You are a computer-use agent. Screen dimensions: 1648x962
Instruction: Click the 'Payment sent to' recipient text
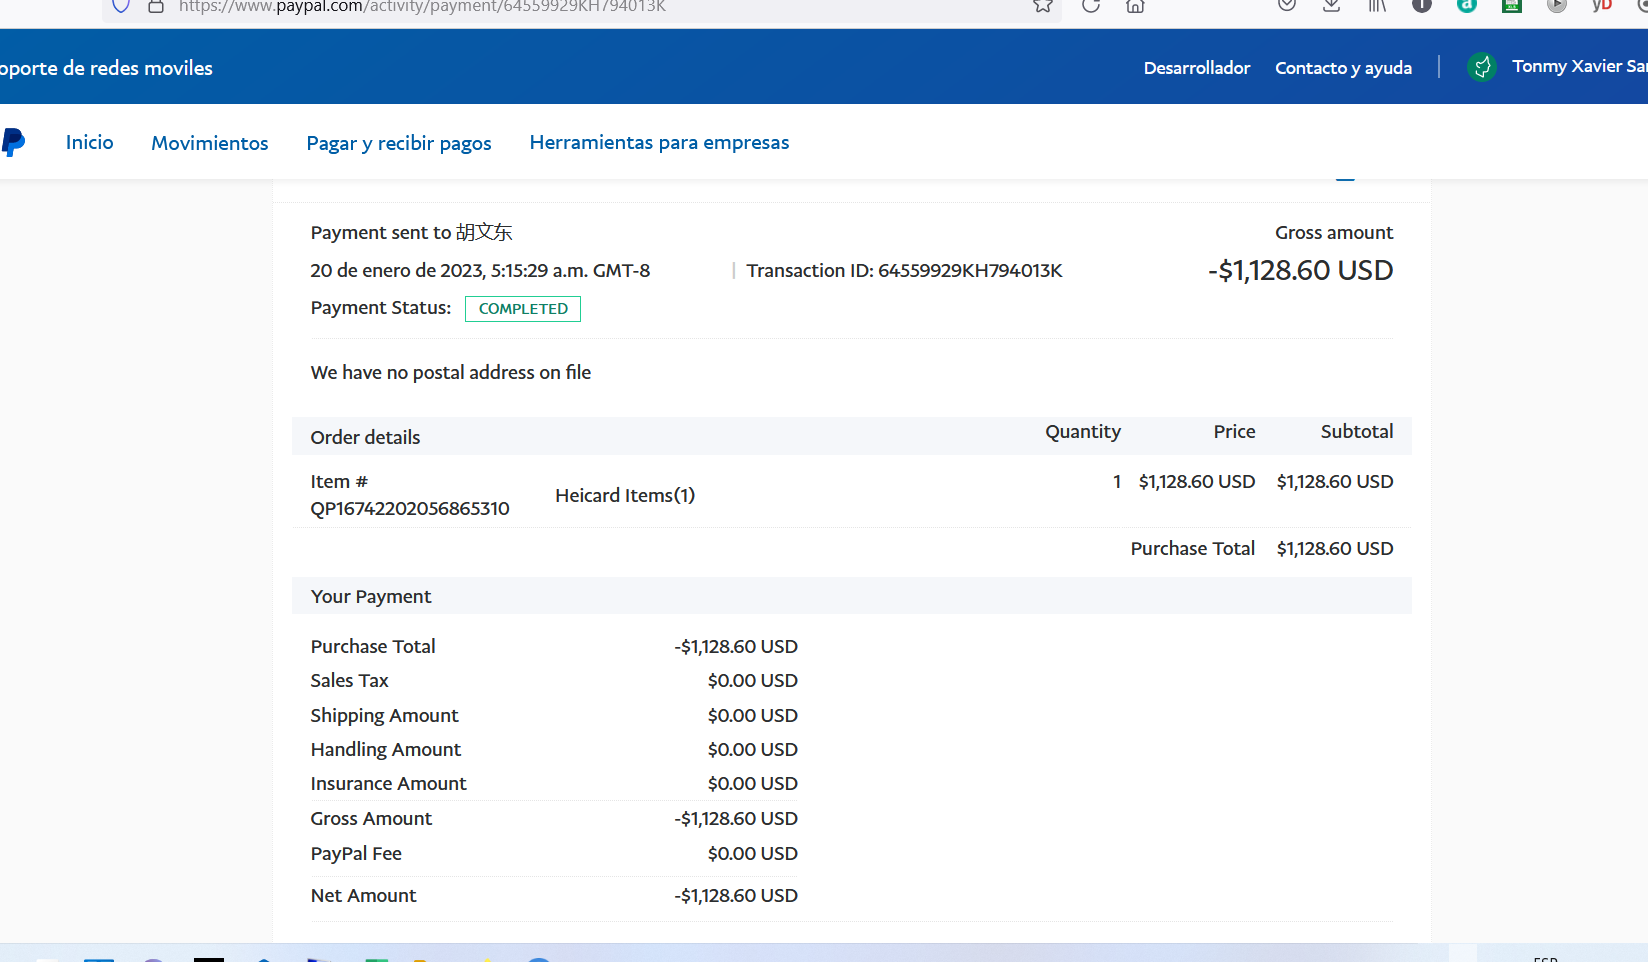pyautogui.click(x=411, y=232)
